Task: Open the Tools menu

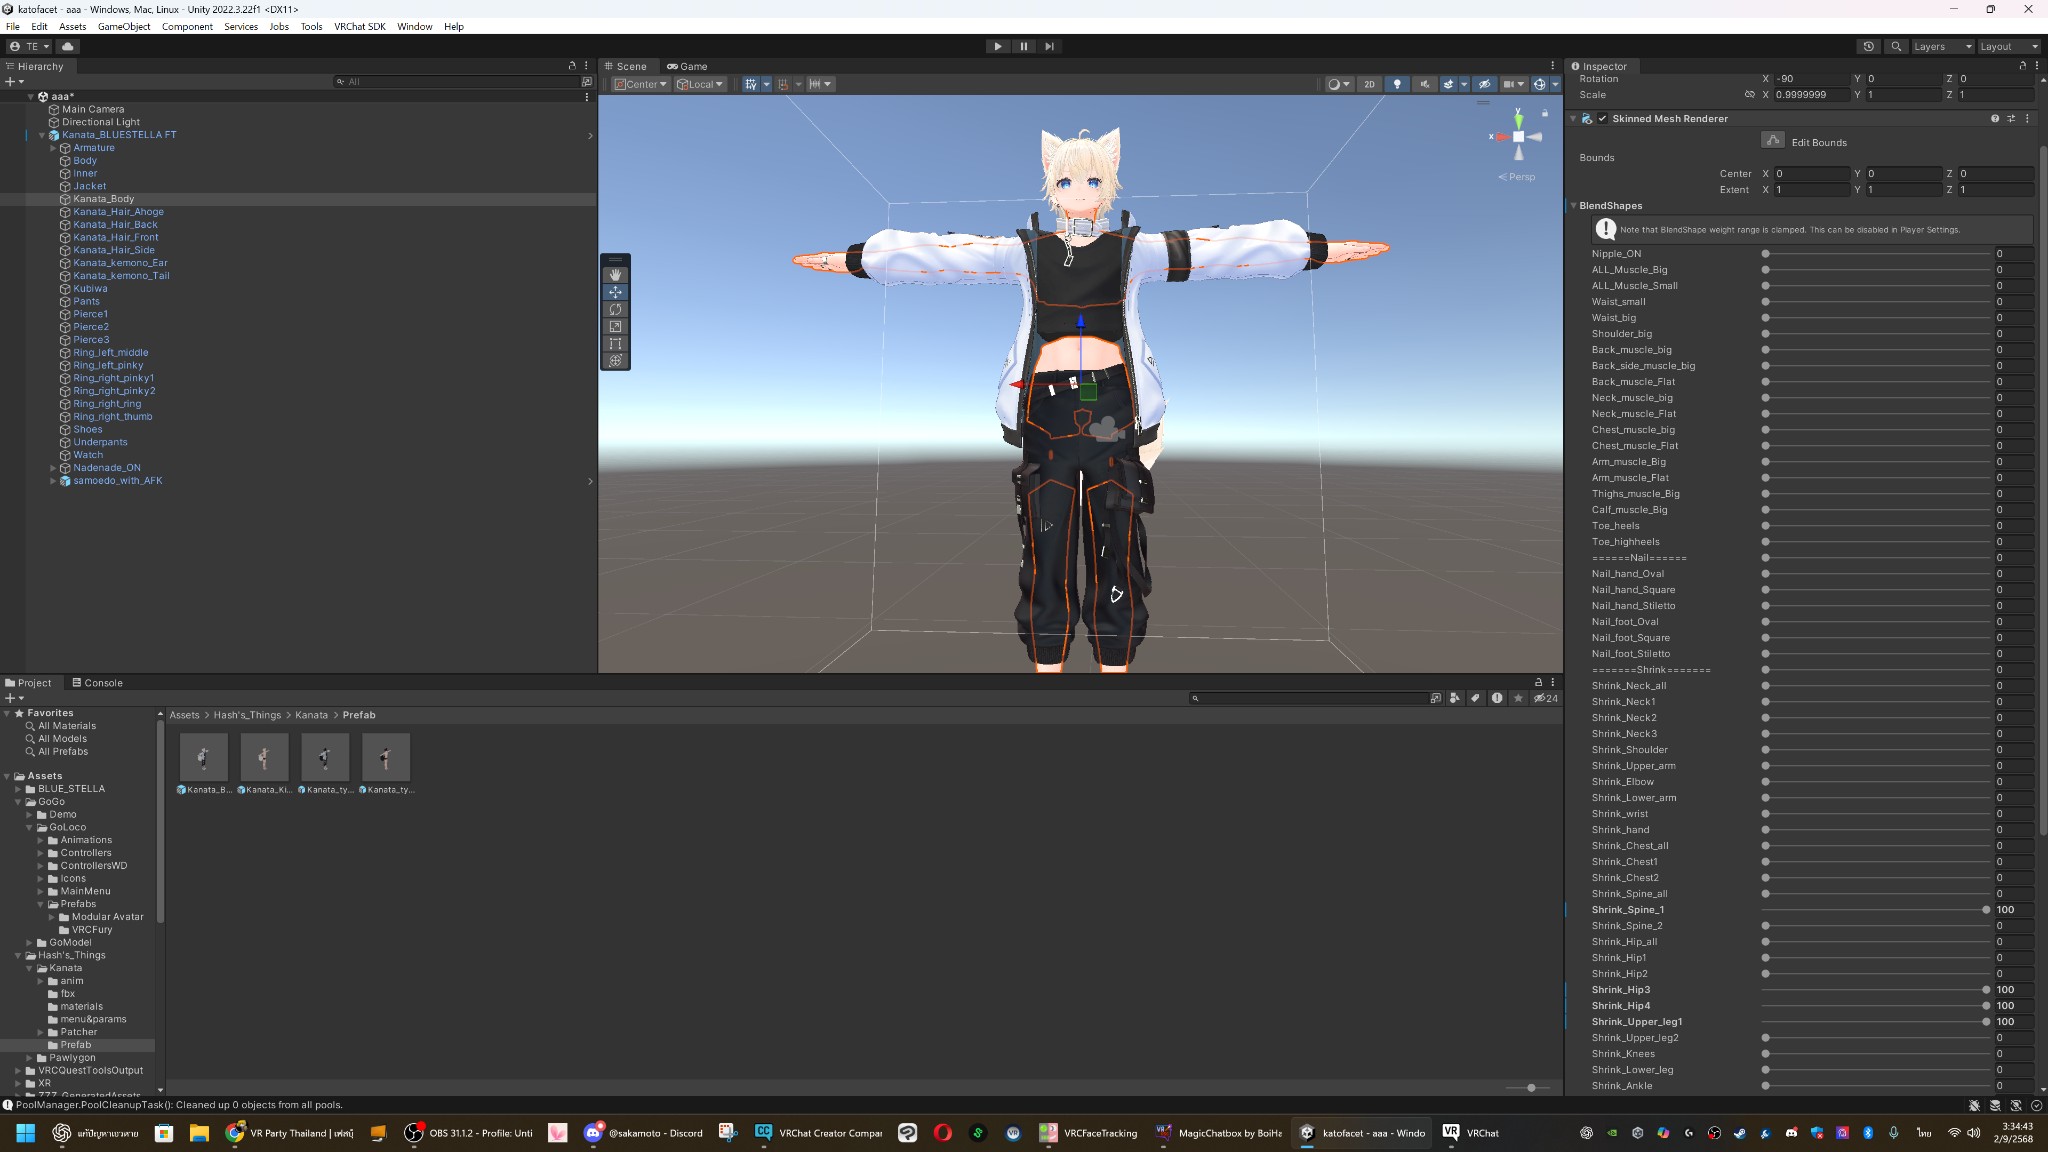Action: [x=312, y=26]
